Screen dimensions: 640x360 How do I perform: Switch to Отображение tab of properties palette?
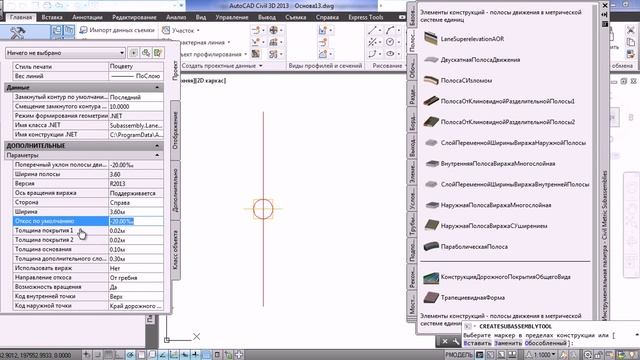click(176, 131)
